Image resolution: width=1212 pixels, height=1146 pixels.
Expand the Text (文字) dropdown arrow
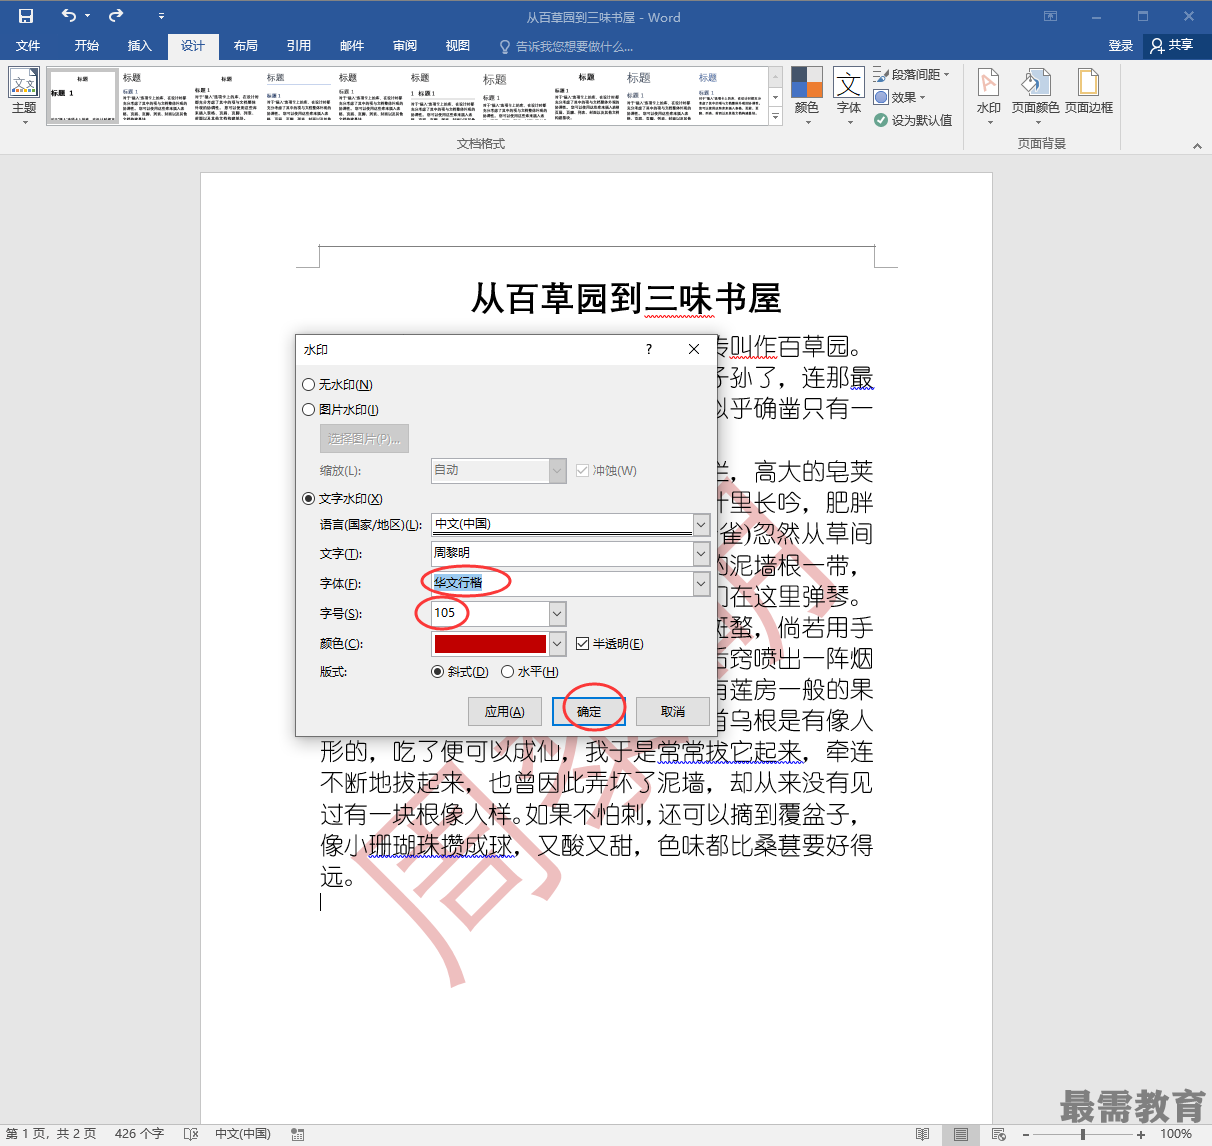coord(701,553)
